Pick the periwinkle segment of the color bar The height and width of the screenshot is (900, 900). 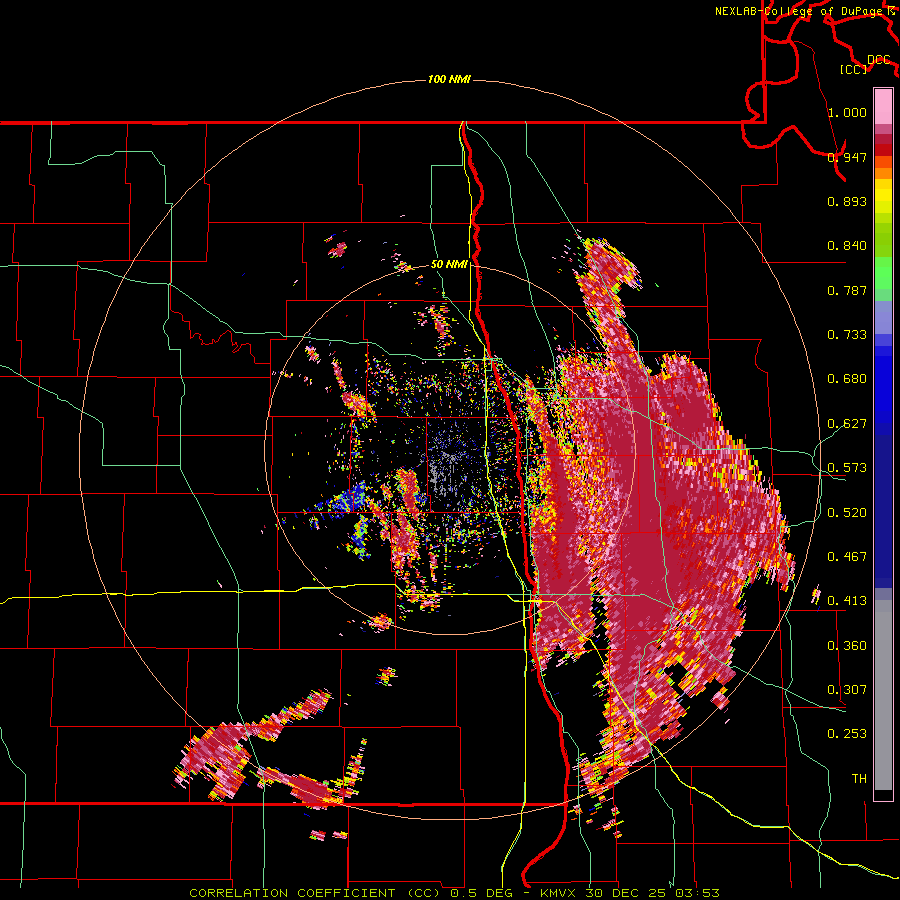coord(883,317)
